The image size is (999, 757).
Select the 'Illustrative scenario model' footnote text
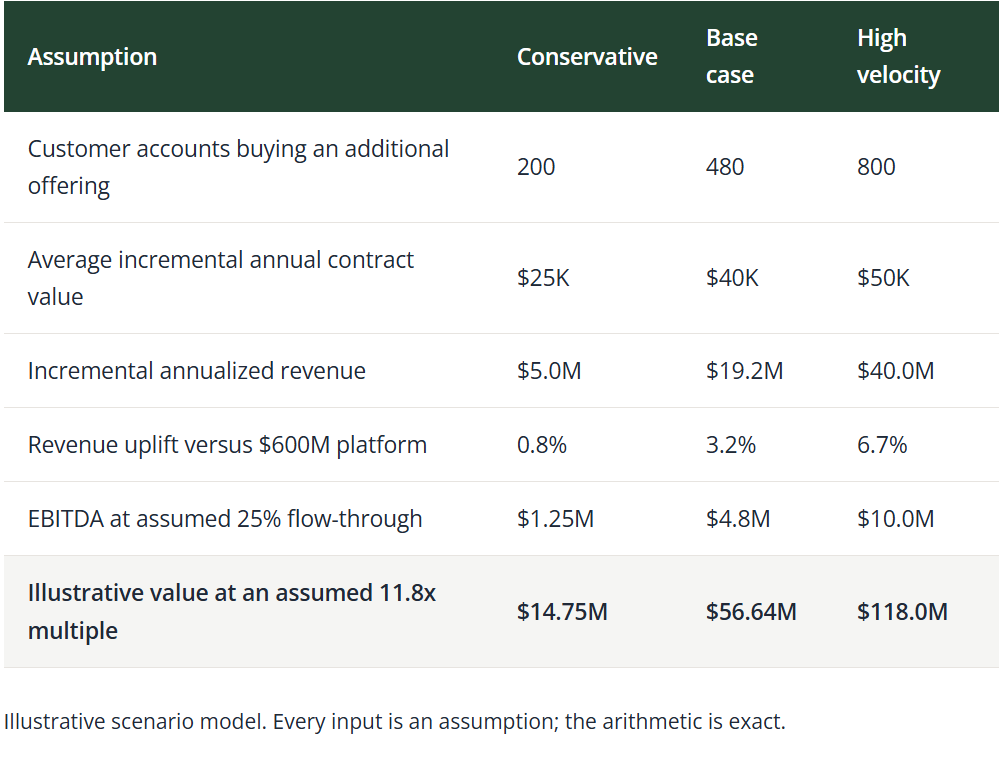[x=394, y=722]
